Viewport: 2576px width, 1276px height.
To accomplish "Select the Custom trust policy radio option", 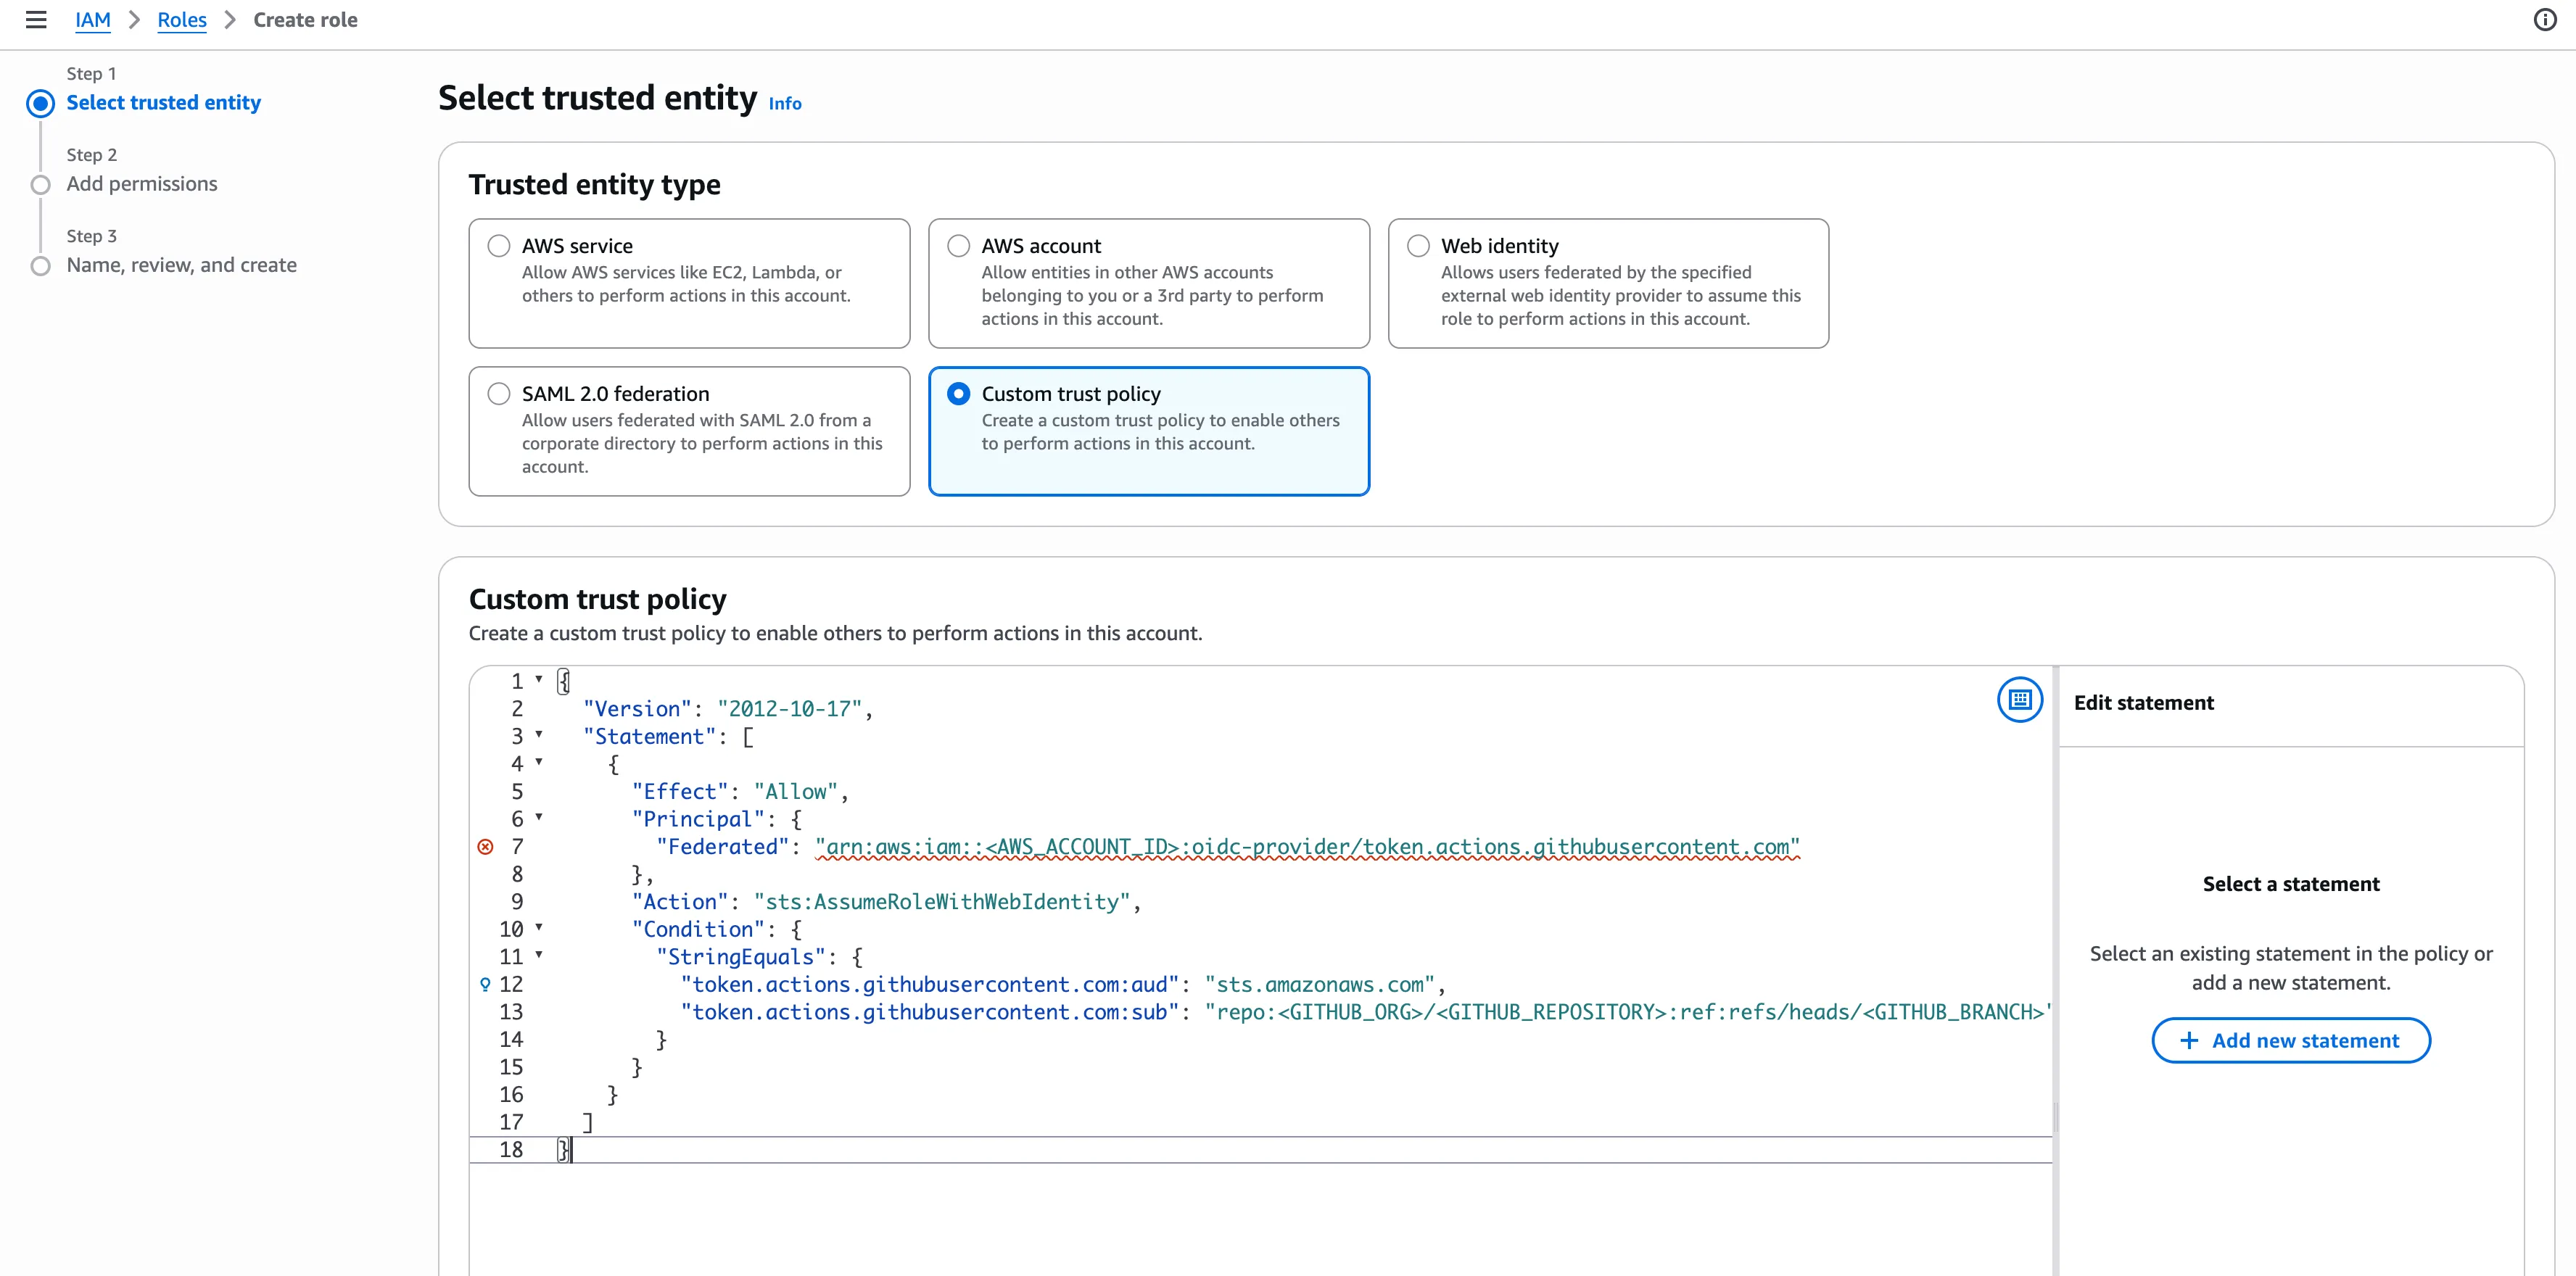I will (959, 394).
